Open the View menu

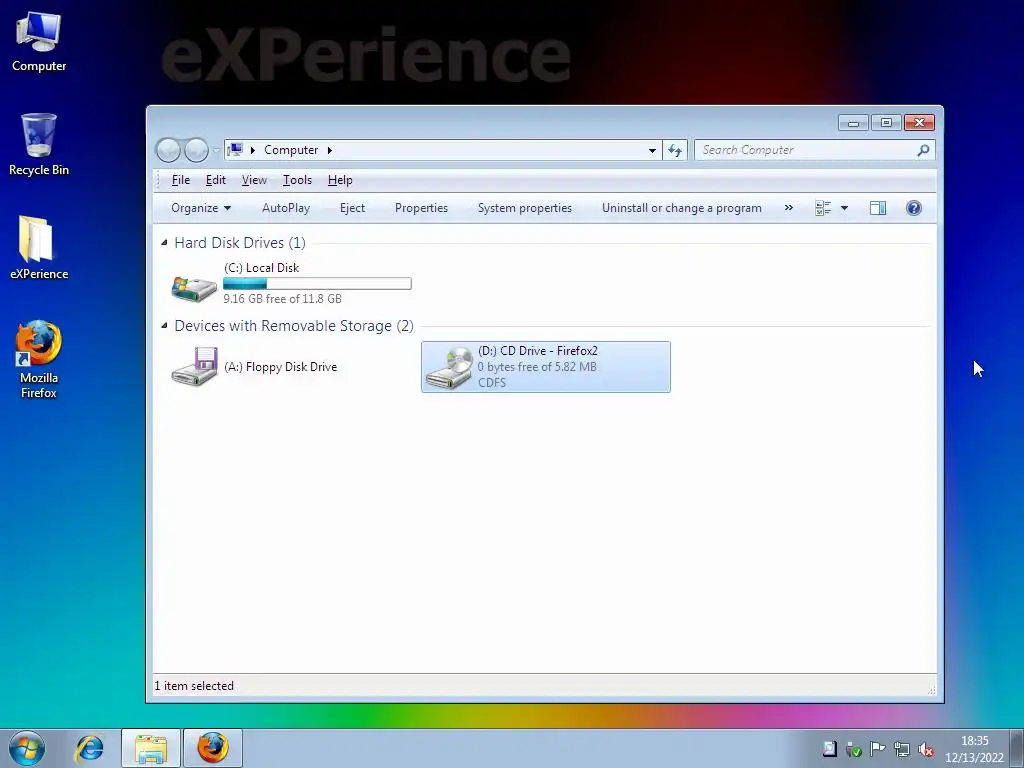coord(254,180)
